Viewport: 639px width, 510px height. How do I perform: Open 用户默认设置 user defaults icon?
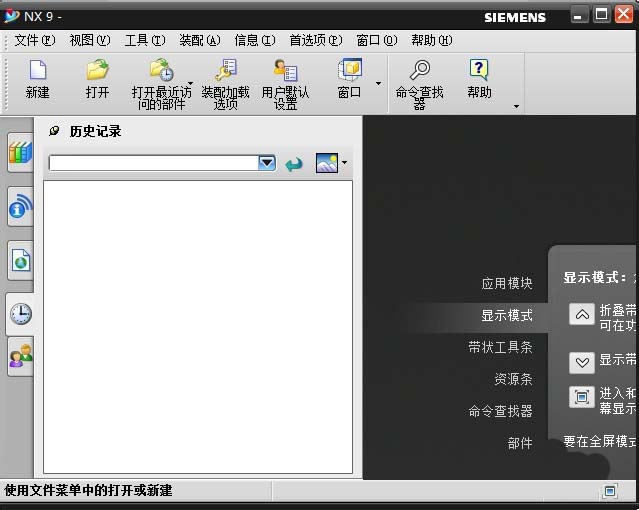pos(285,70)
